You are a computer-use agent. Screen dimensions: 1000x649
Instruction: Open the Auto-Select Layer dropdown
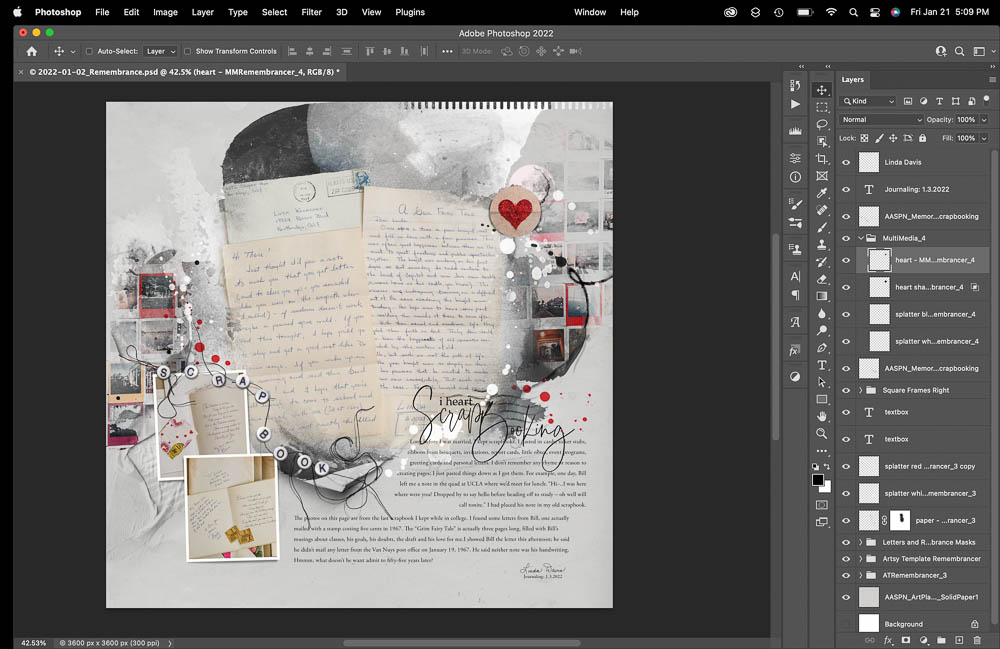161,52
